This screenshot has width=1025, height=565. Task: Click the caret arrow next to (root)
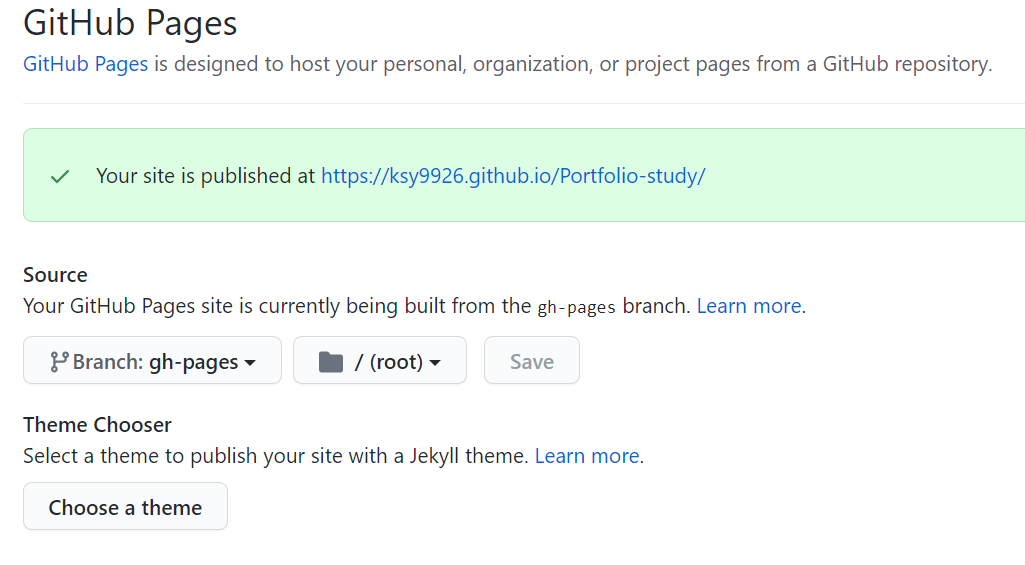pyautogui.click(x=435, y=363)
